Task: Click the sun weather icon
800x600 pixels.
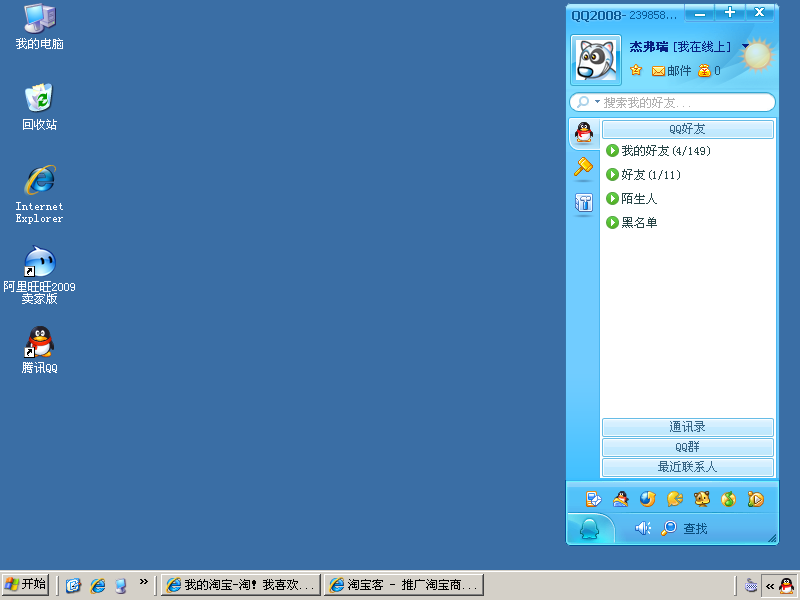Action: click(758, 55)
